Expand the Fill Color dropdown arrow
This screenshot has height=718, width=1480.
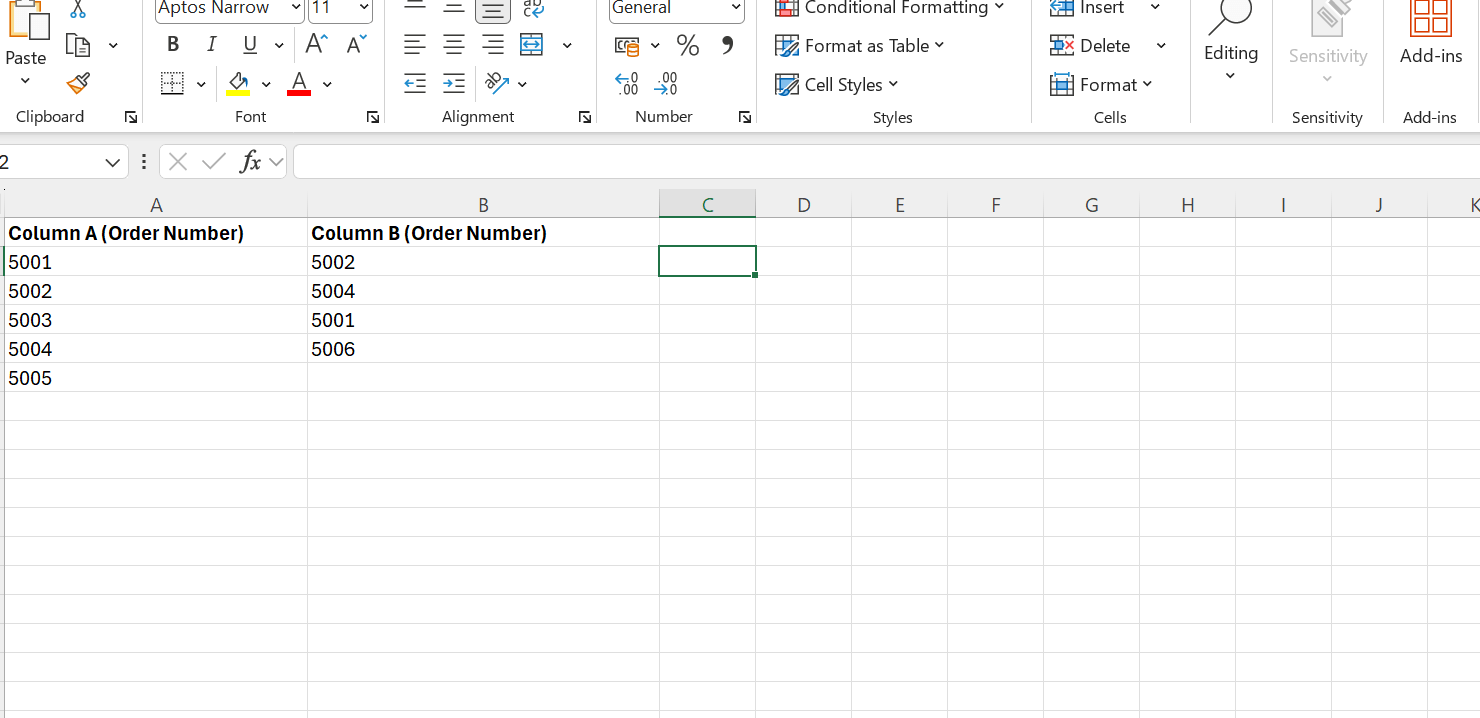264,84
